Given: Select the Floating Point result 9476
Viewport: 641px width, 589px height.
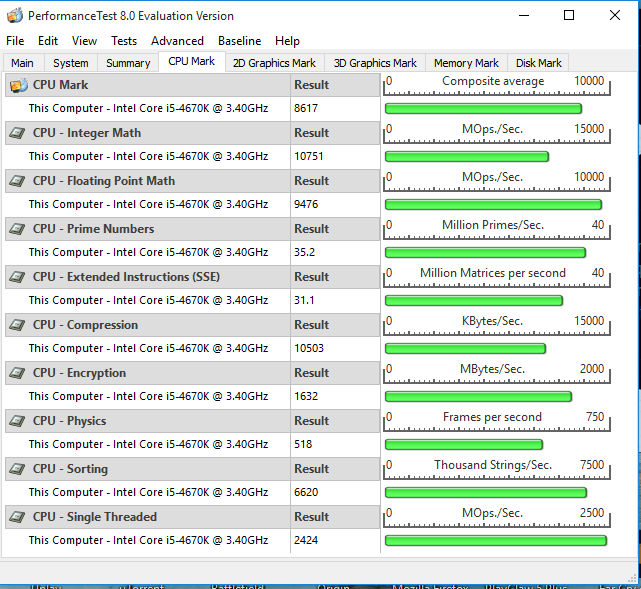Looking at the screenshot, I should [x=306, y=204].
